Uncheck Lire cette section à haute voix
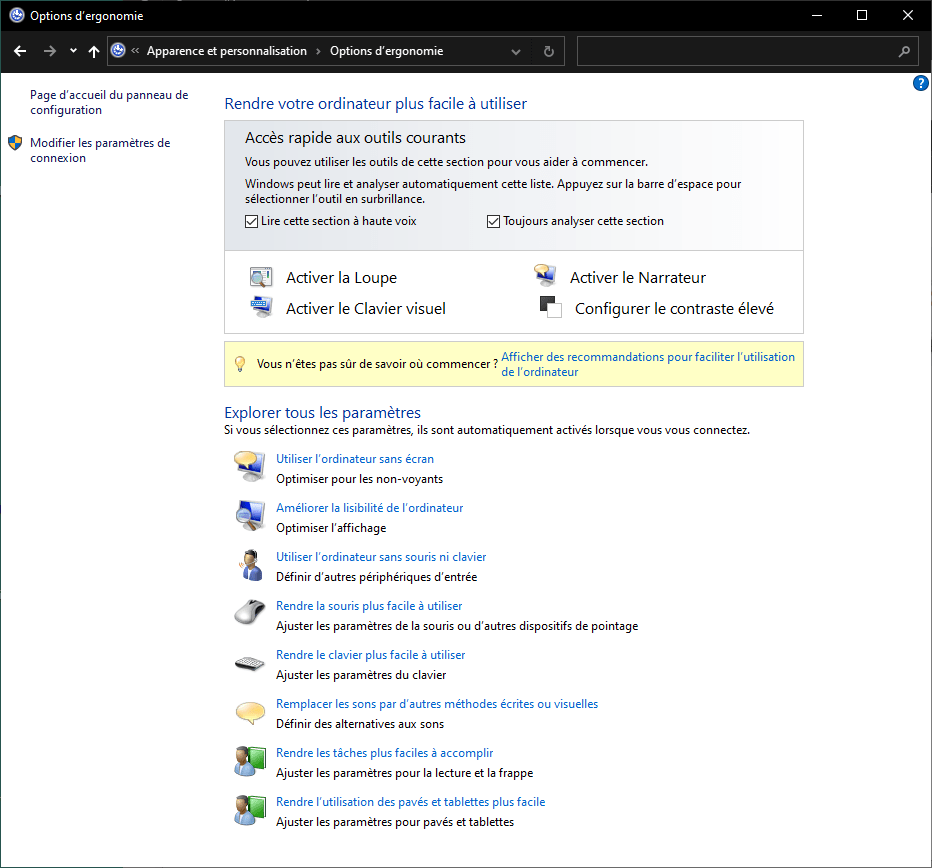The height and width of the screenshot is (868, 932). coord(251,221)
